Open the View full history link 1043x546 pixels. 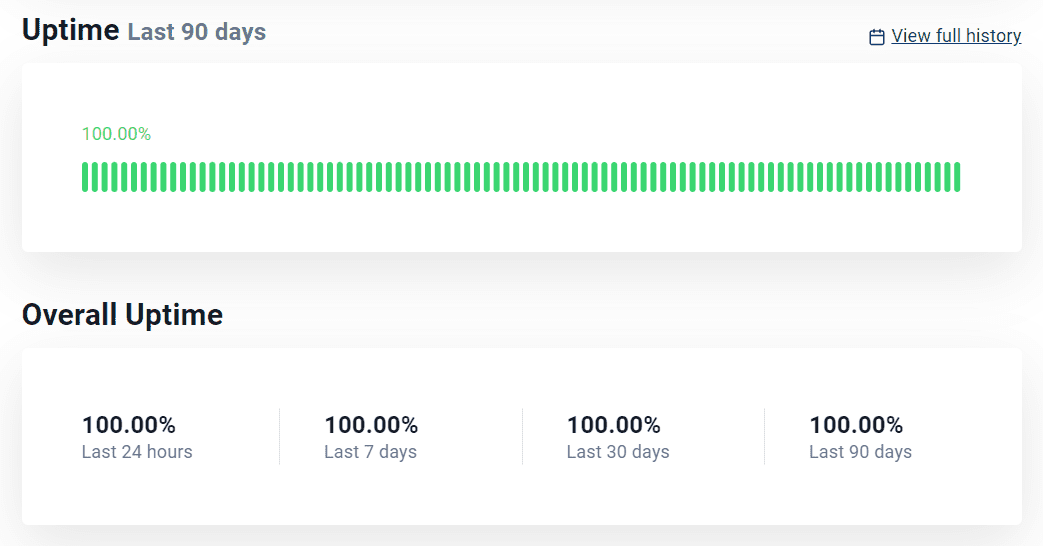coord(956,36)
